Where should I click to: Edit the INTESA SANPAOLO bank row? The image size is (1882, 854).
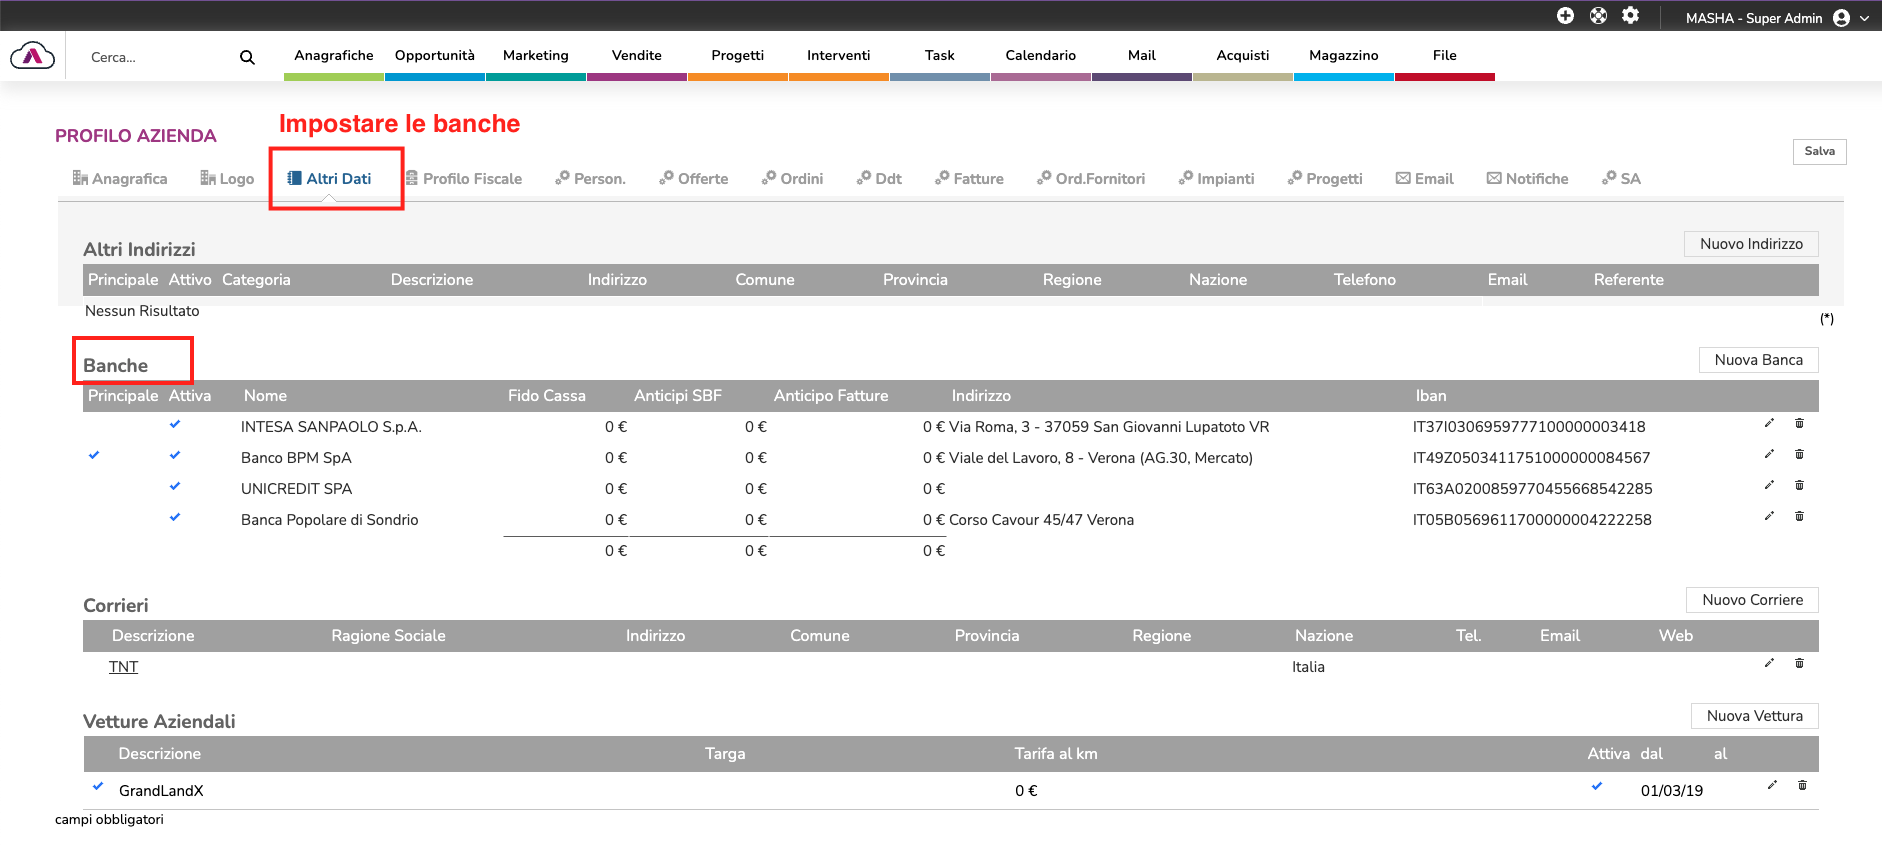click(1769, 424)
